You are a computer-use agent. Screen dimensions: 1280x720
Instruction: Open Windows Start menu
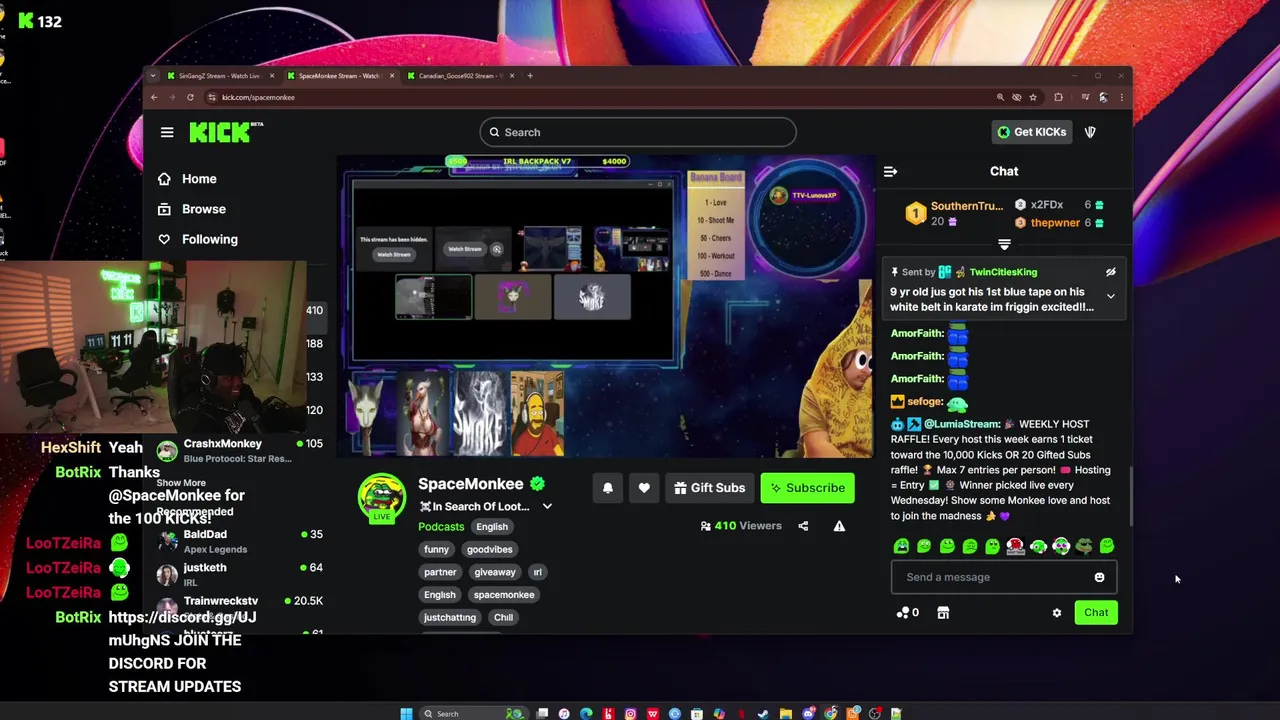[x=406, y=713]
